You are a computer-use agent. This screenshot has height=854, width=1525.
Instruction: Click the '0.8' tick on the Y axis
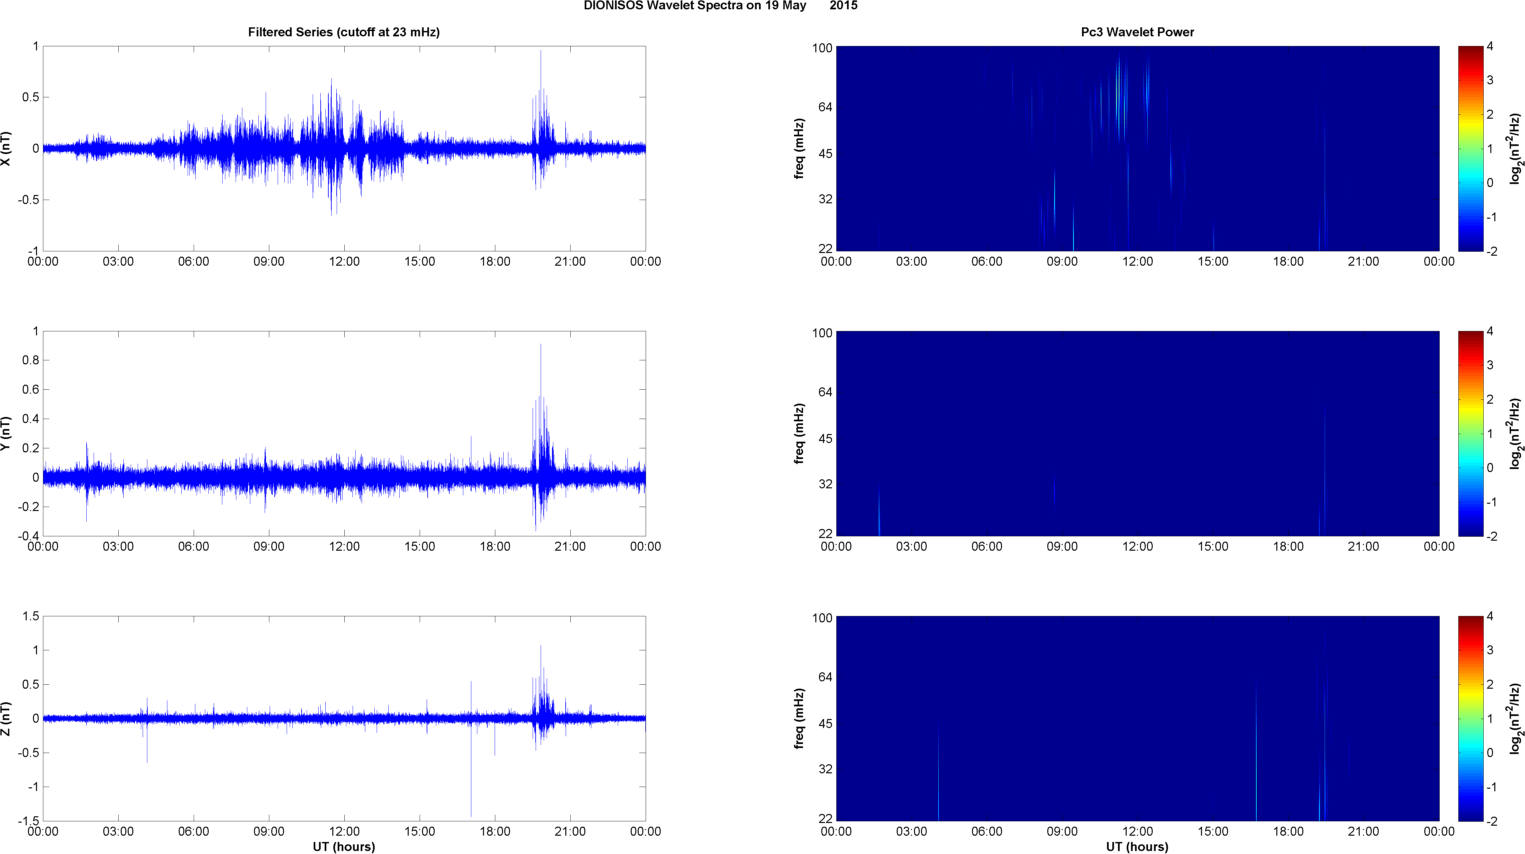click(x=30, y=361)
